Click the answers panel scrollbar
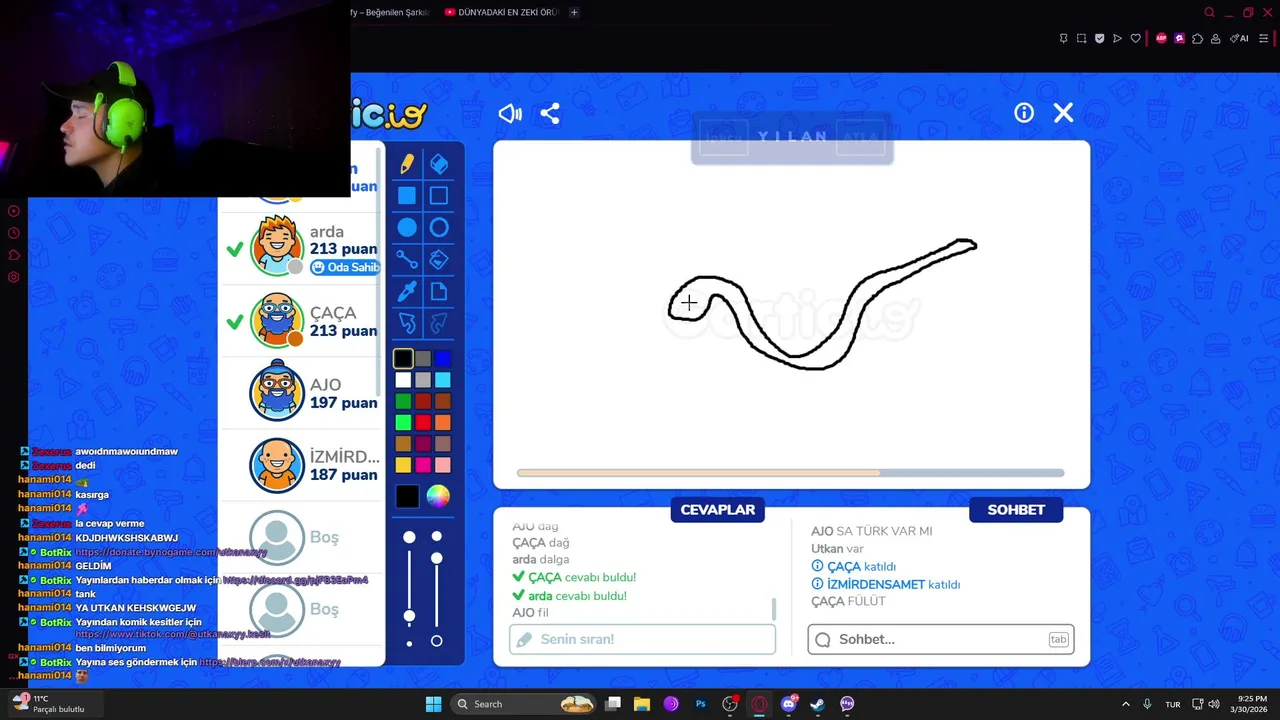Image resolution: width=1280 pixels, height=720 pixels. 774,609
